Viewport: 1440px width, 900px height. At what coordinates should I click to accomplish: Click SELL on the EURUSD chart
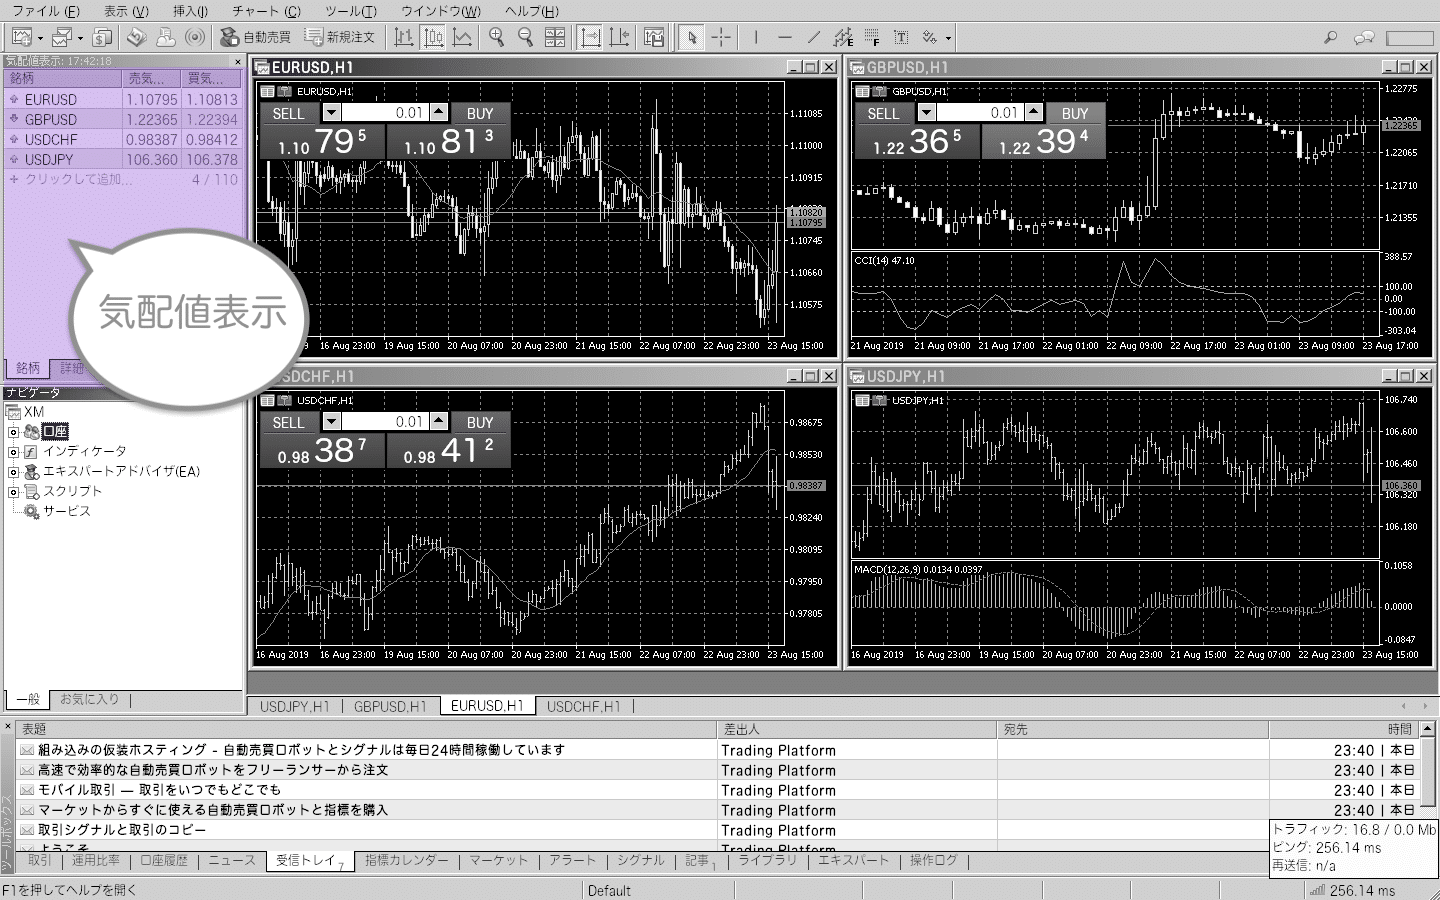289,113
